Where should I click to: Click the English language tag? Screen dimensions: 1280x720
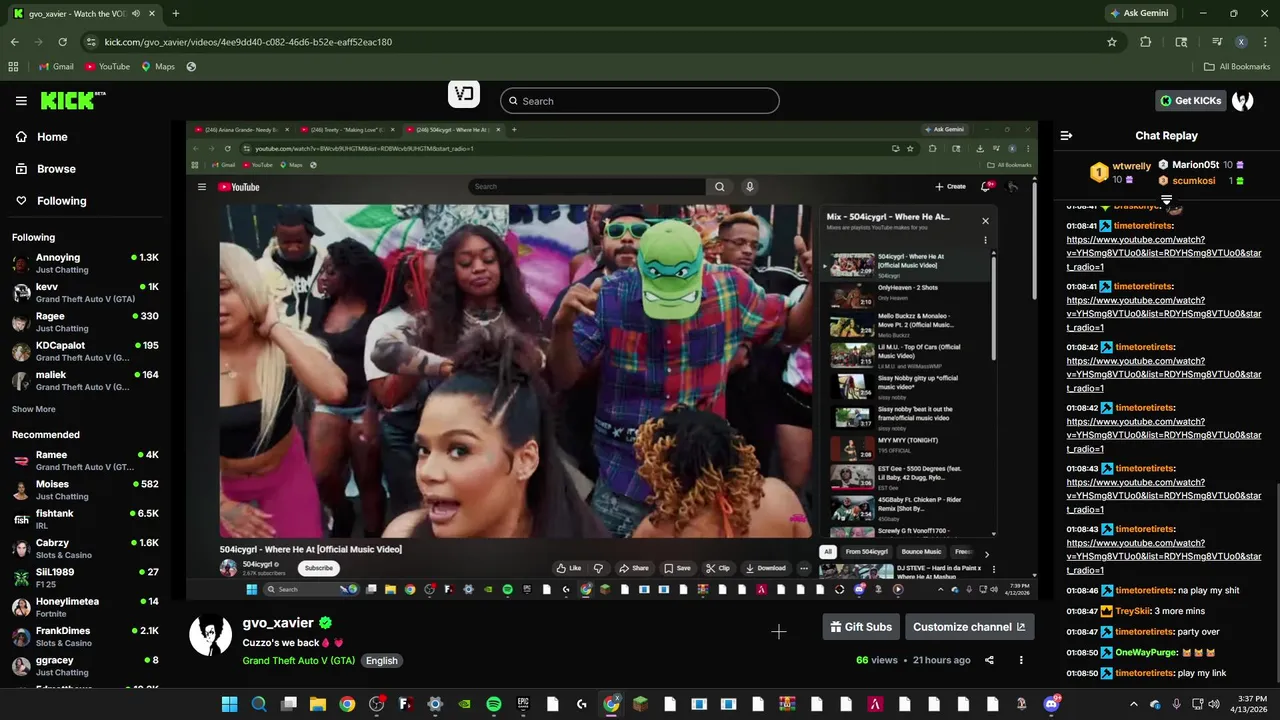pos(381,661)
